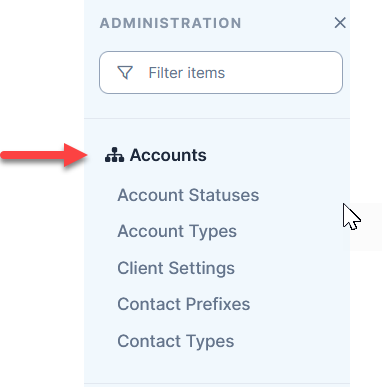382x387 pixels.
Task: Navigate to Contact Types
Action: tap(176, 342)
